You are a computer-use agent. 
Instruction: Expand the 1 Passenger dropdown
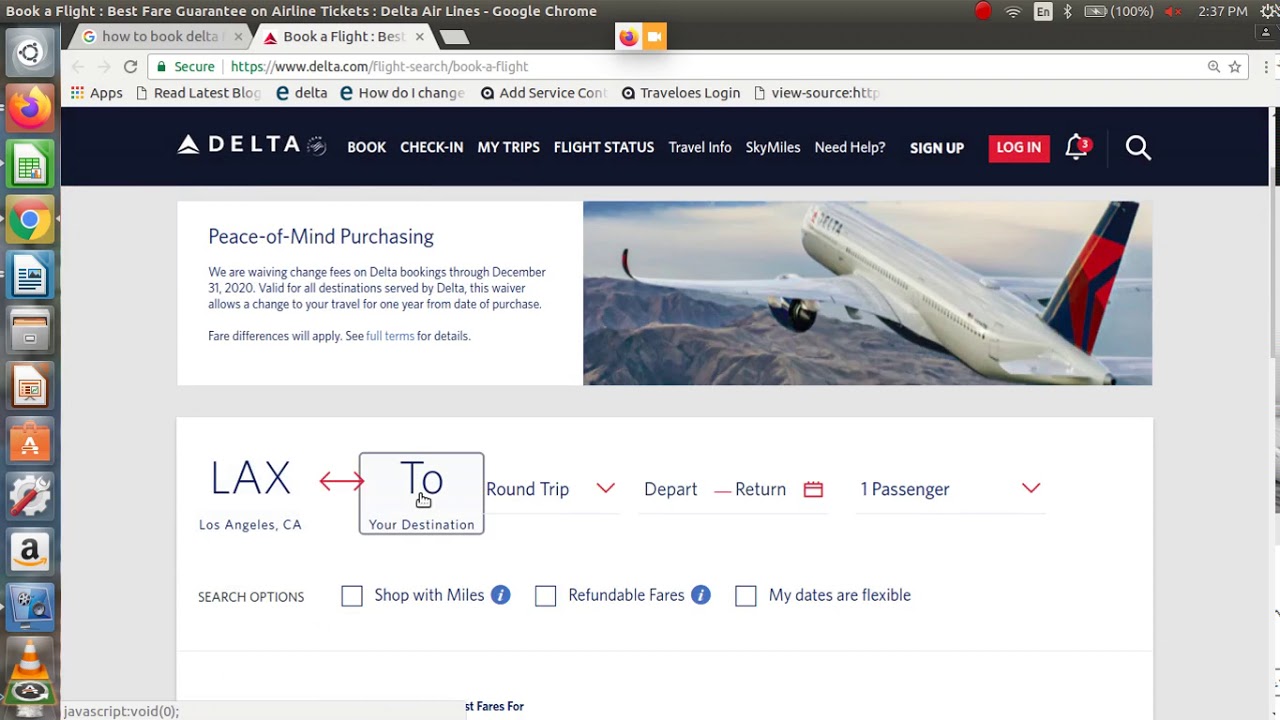pyautogui.click(x=951, y=489)
